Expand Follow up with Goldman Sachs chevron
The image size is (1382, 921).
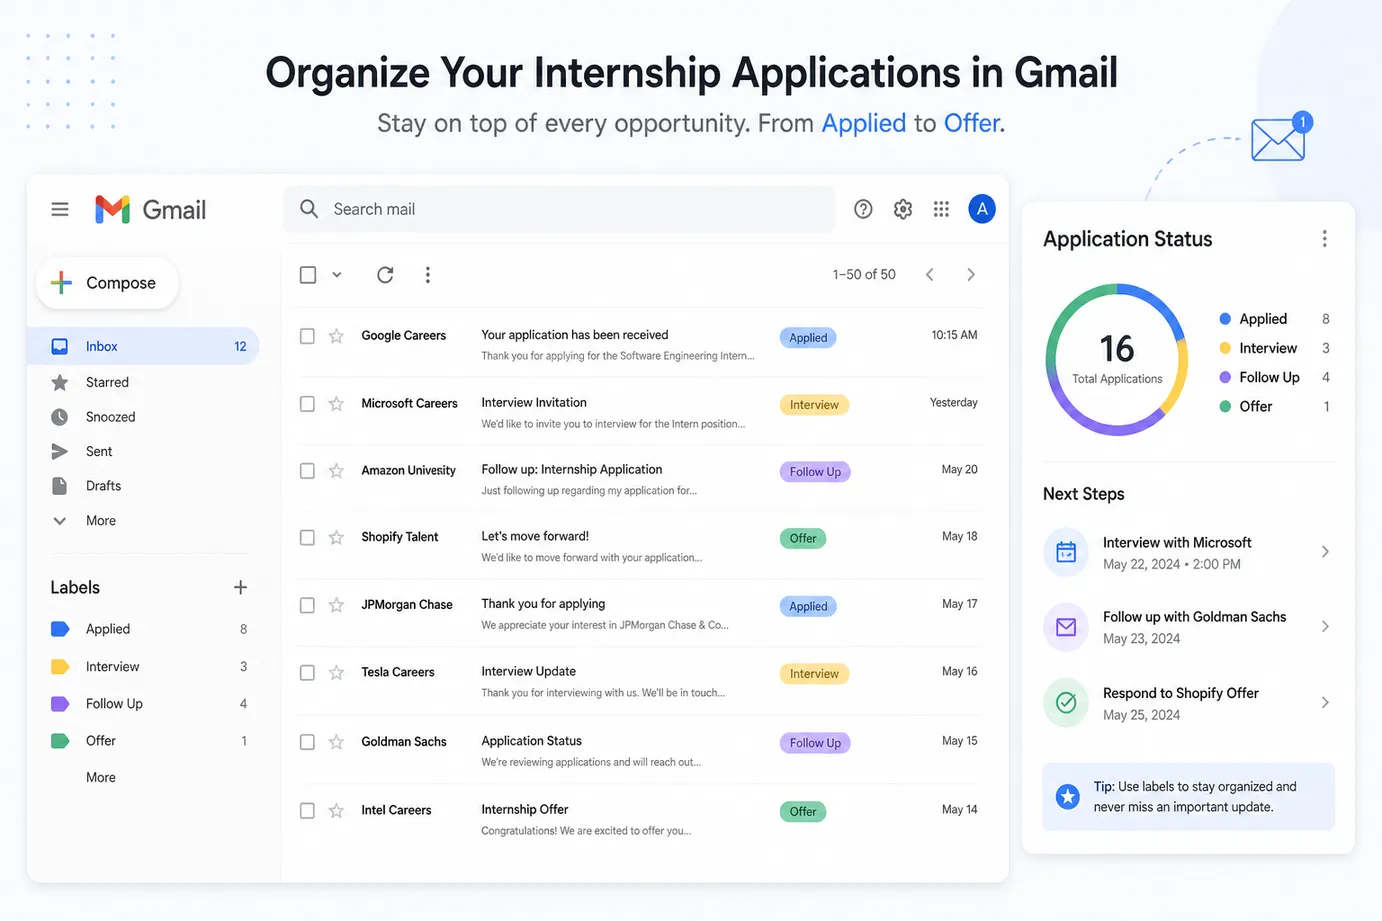[x=1325, y=627]
